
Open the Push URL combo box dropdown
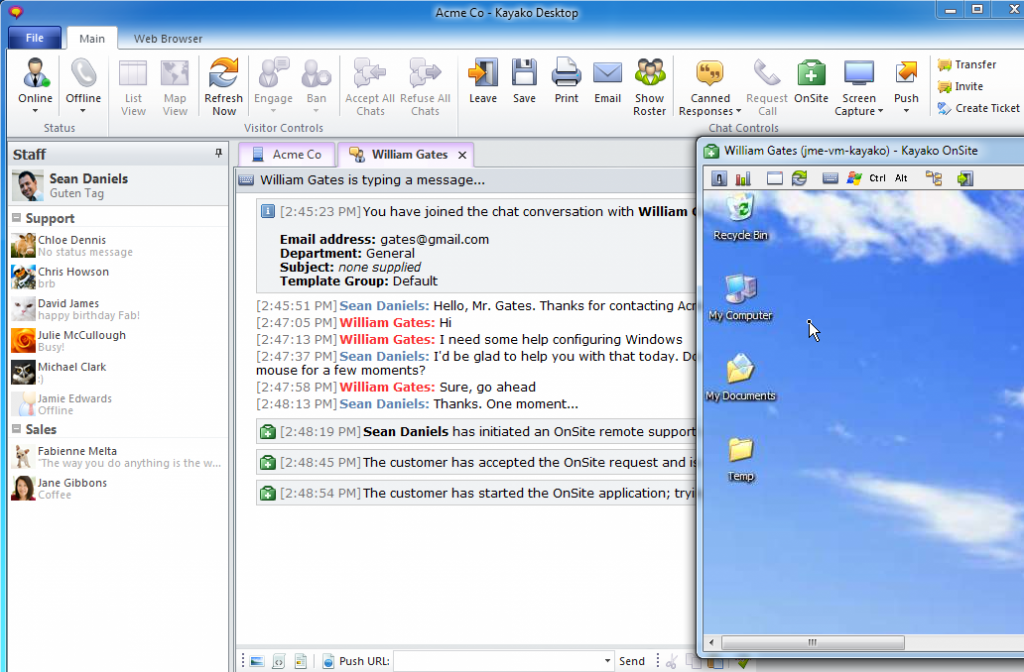pos(607,661)
